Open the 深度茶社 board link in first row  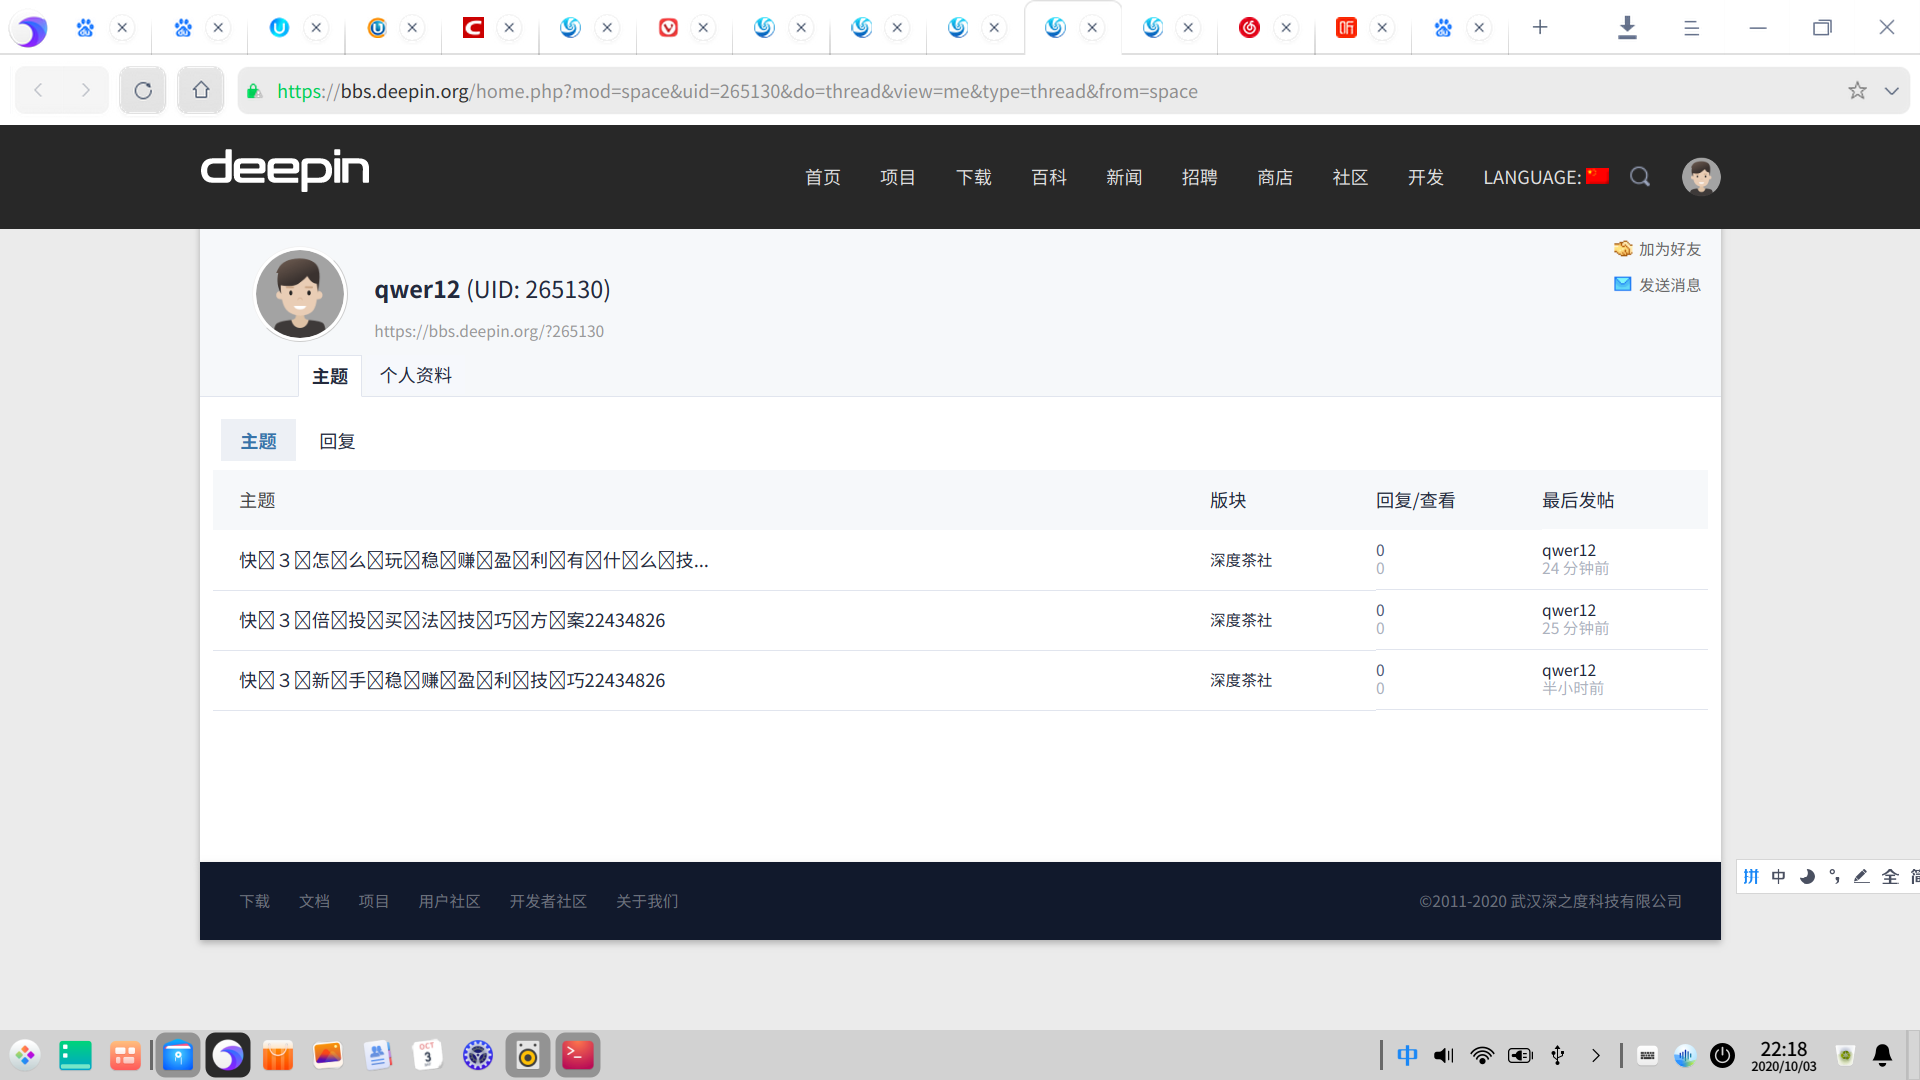click(x=1241, y=560)
